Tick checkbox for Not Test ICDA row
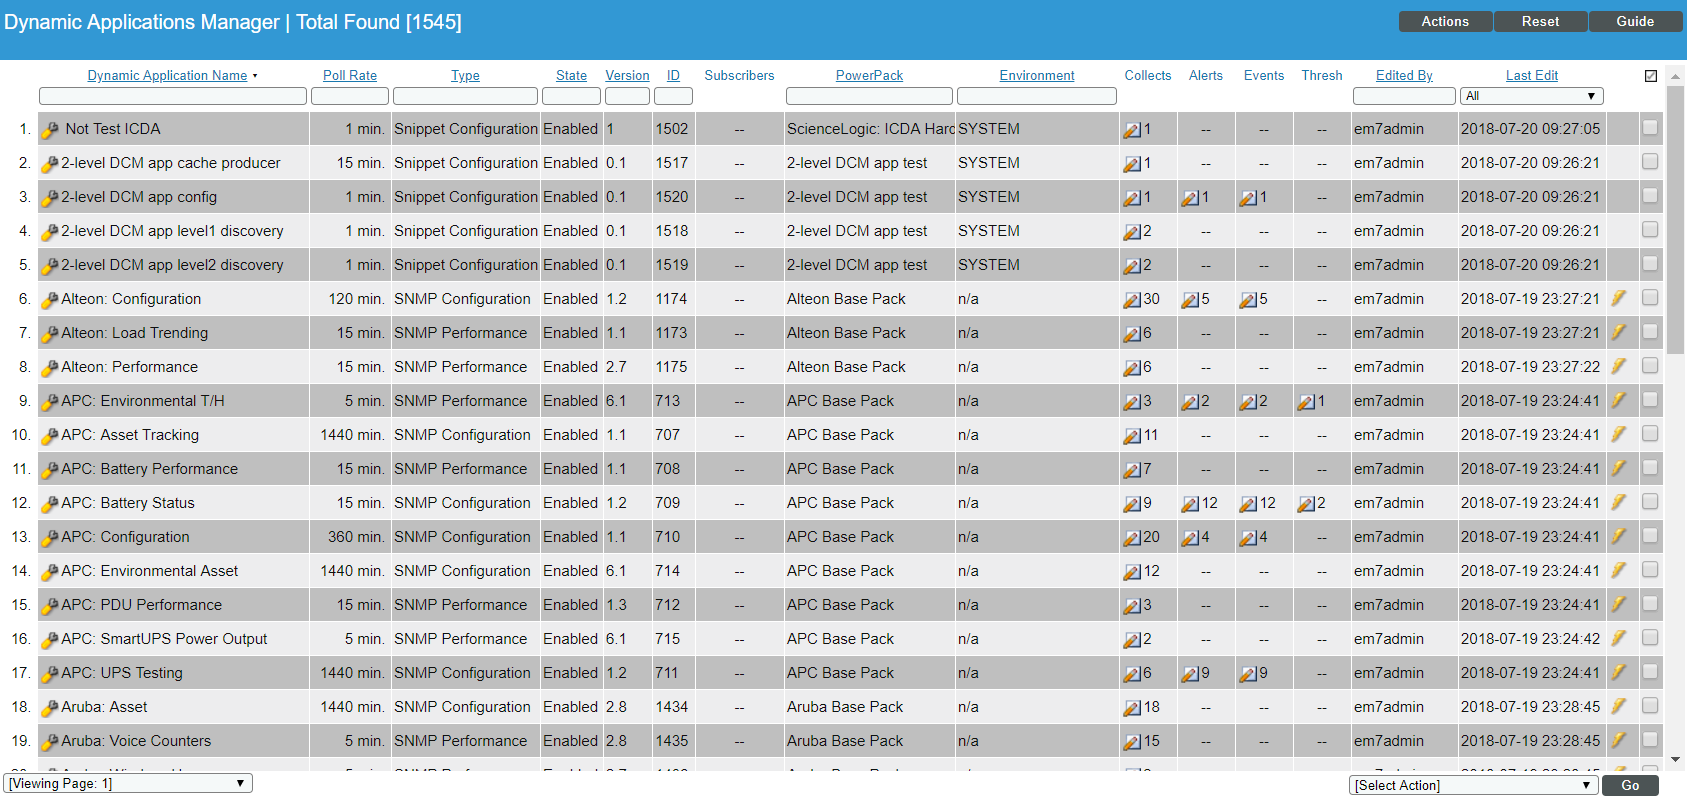Image resolution: width=1687 pixels, height=799 pixels. pos(1650,128)
